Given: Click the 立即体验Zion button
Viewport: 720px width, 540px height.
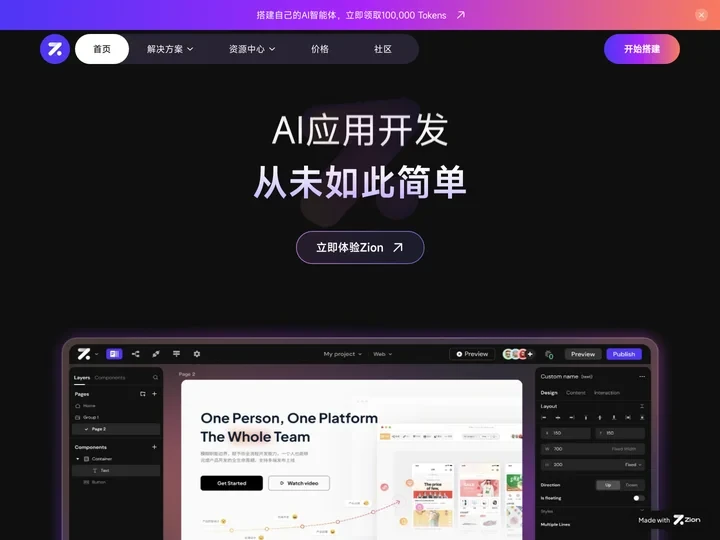Looking at the screenshot, I should point(360,248).
